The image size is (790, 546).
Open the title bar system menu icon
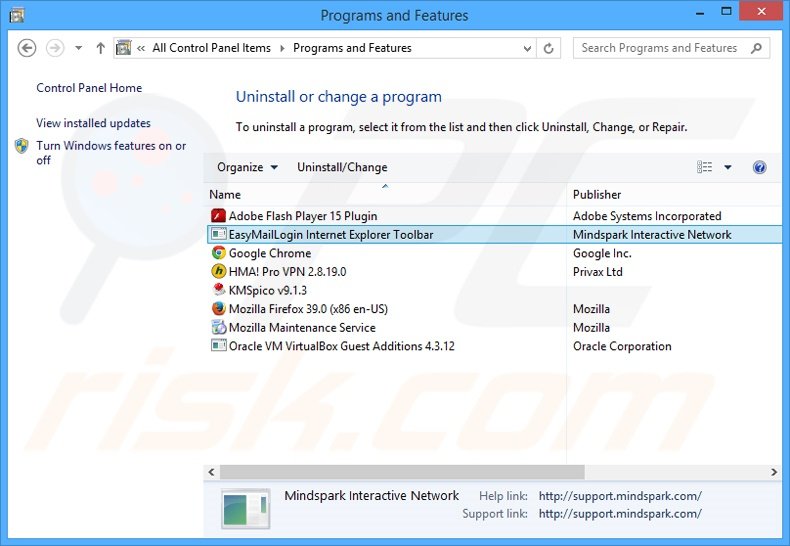click(17, 15)
